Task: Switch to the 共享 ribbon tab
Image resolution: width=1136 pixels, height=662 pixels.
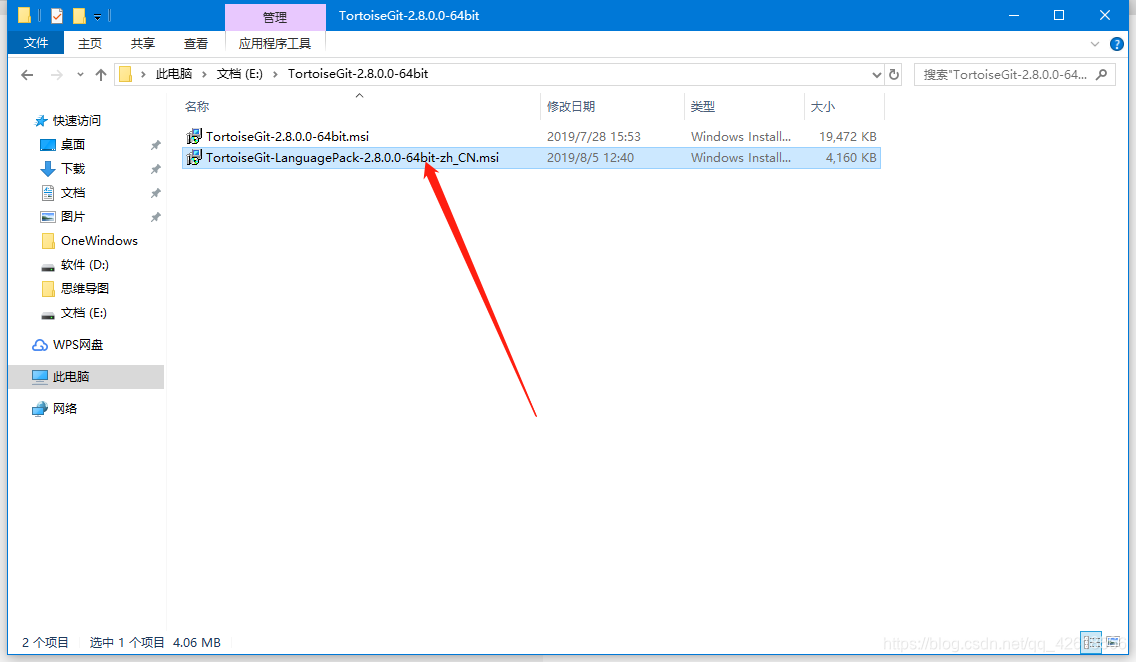Action: tap(143, 43)
